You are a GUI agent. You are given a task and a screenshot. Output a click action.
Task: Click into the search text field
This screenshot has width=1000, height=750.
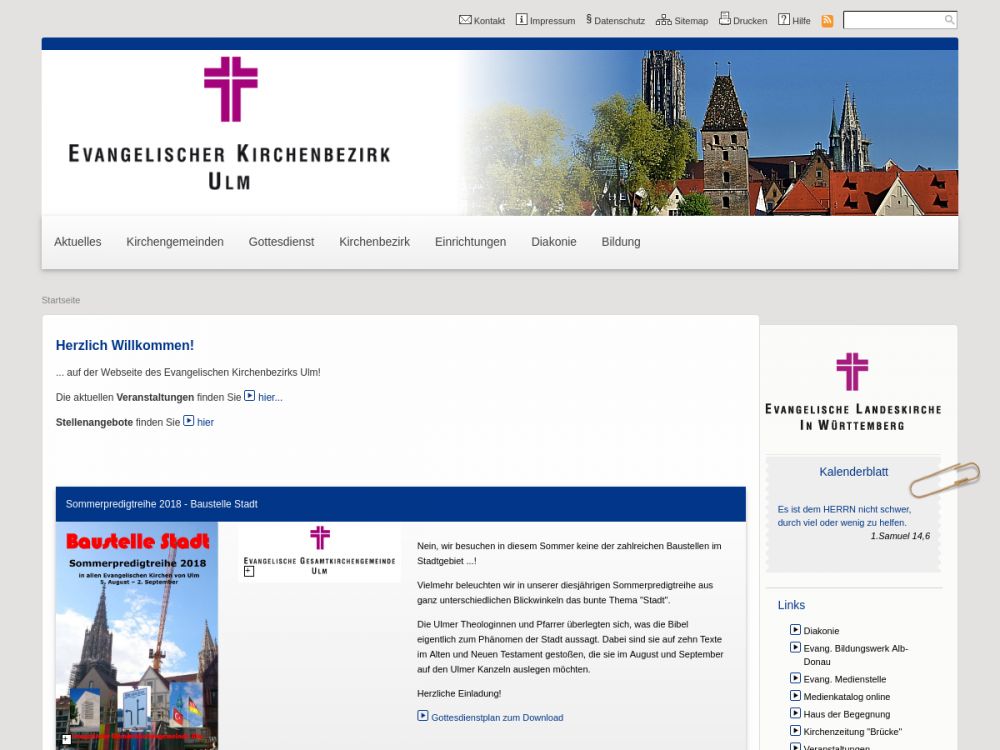coord(893,20)
